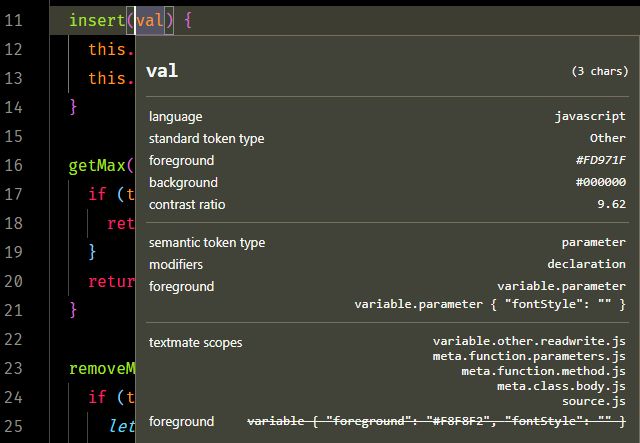Click the 'meta.function.method.js' scope
The image size is (640, 443).
(543, 371)
